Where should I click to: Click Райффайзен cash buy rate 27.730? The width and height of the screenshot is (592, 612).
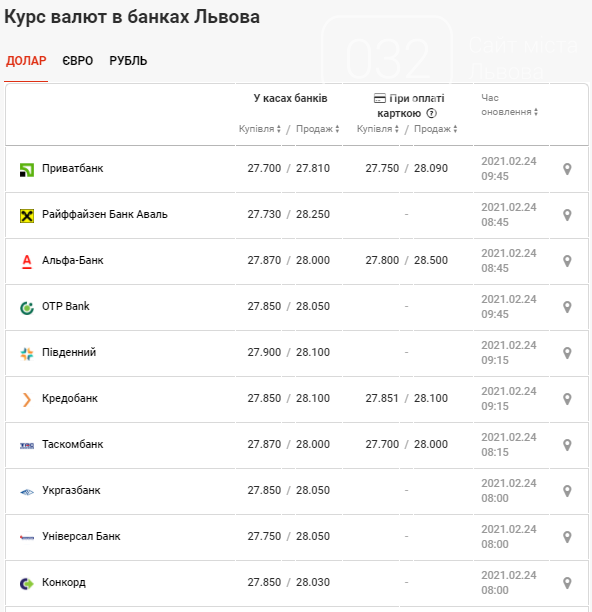pos(264,215)
